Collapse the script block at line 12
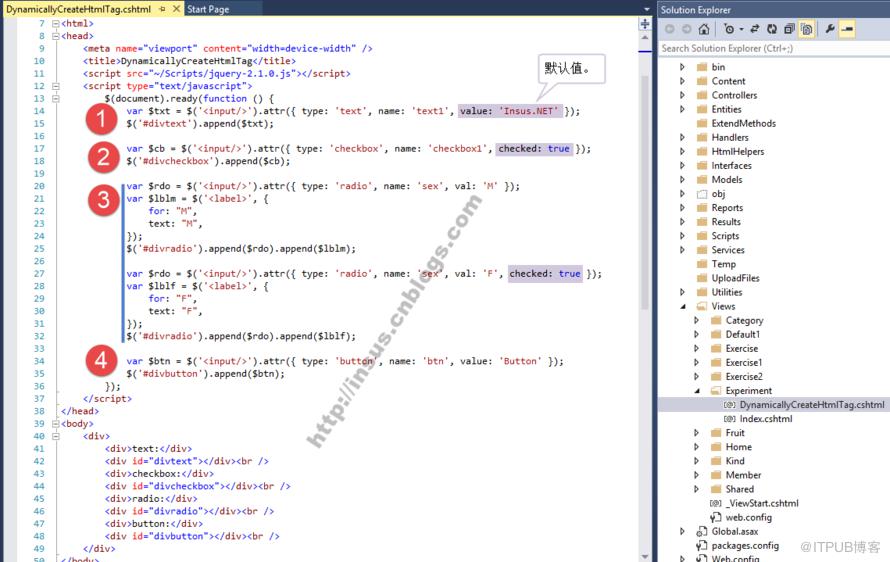This screenshot has height=562, width=890. 56,86
